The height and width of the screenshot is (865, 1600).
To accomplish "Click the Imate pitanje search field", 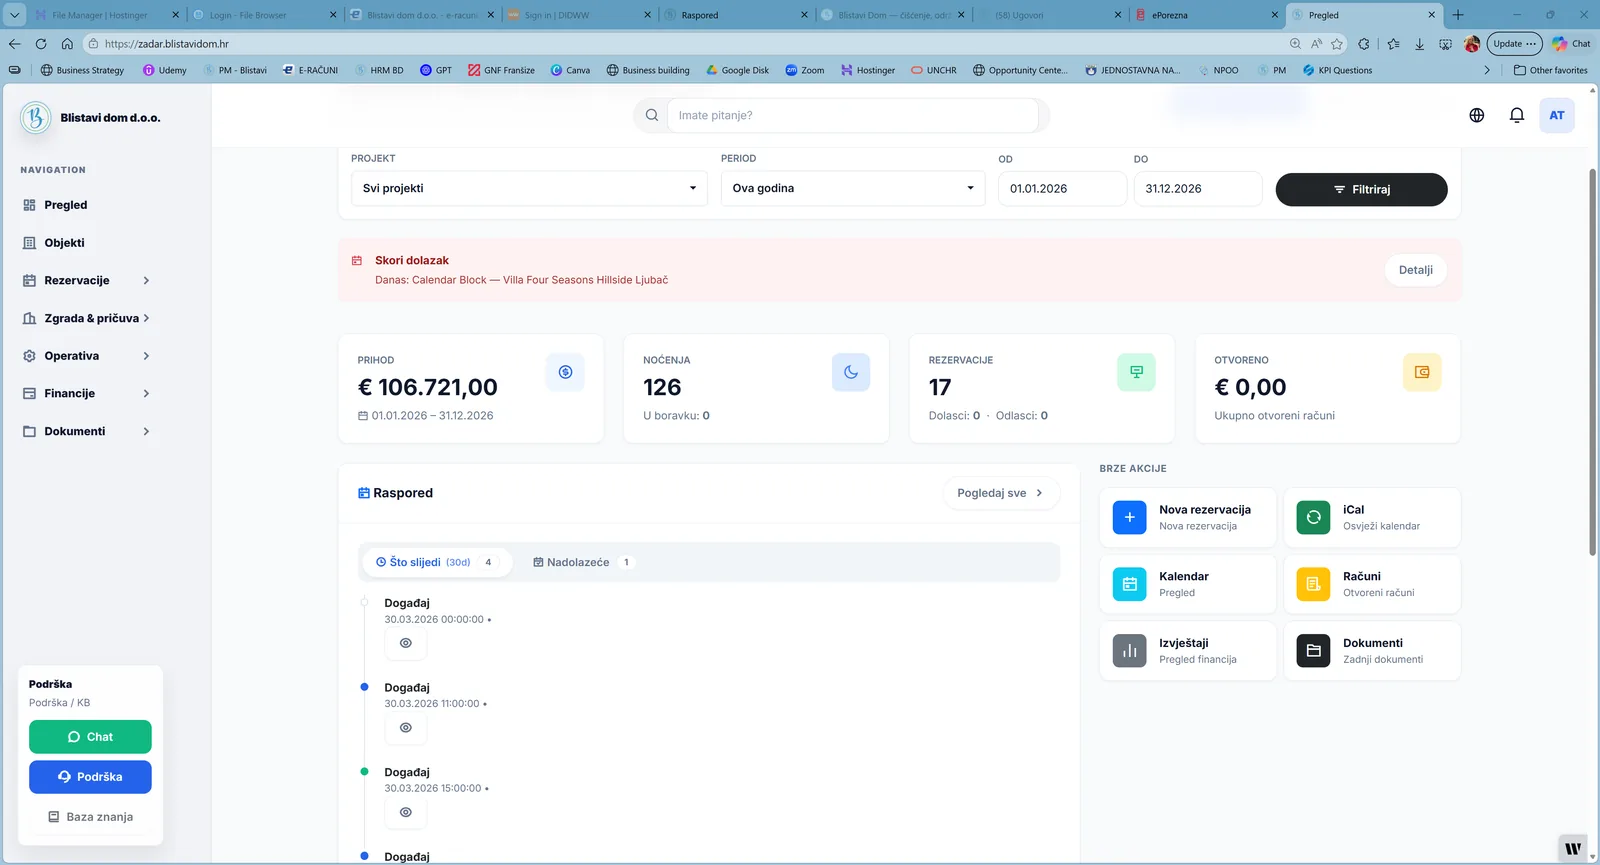I will tap(852, 115).
